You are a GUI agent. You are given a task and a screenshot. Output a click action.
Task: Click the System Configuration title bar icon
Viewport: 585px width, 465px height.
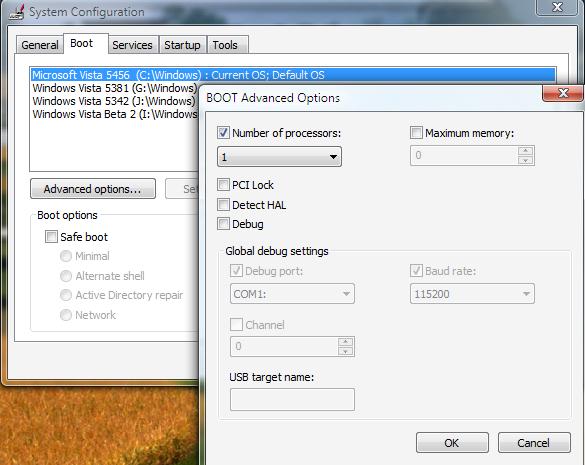[16, 11]
